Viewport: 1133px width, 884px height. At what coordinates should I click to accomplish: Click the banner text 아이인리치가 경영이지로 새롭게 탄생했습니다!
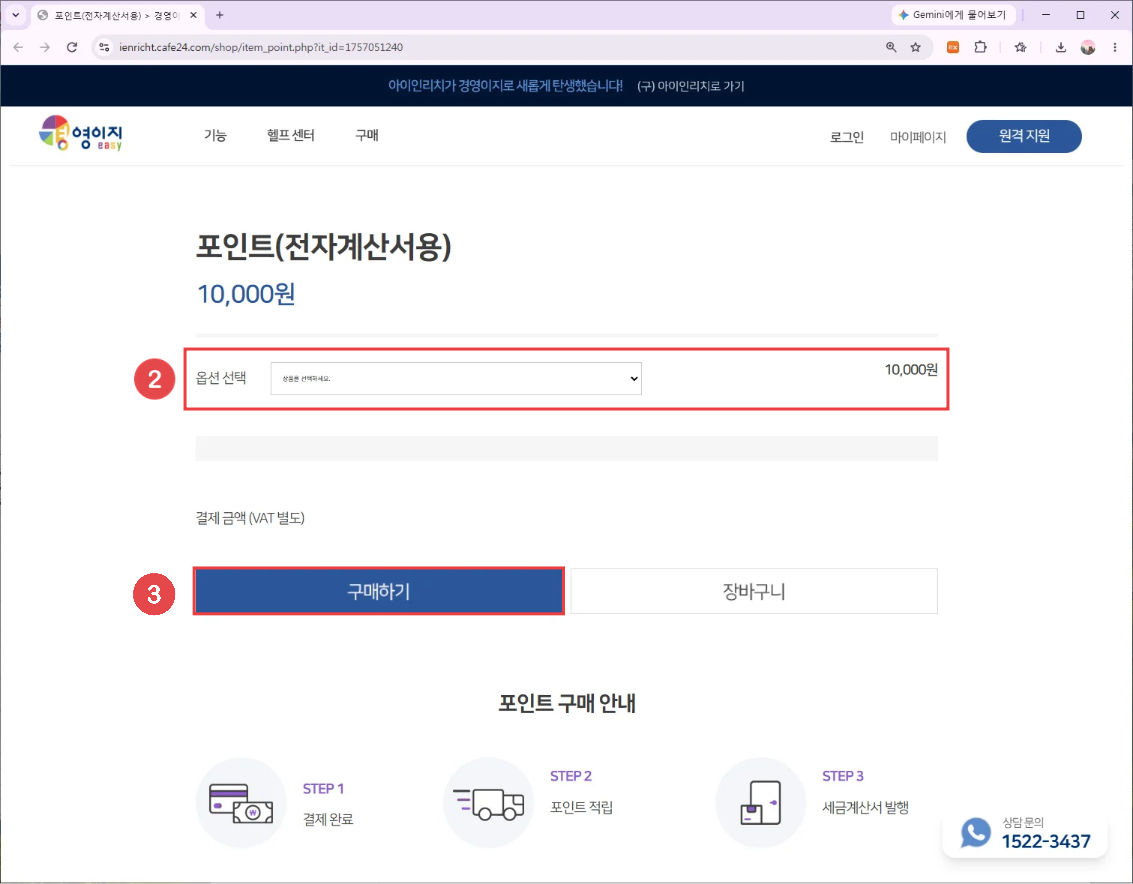pyautogui.click(x=505, y=85)
